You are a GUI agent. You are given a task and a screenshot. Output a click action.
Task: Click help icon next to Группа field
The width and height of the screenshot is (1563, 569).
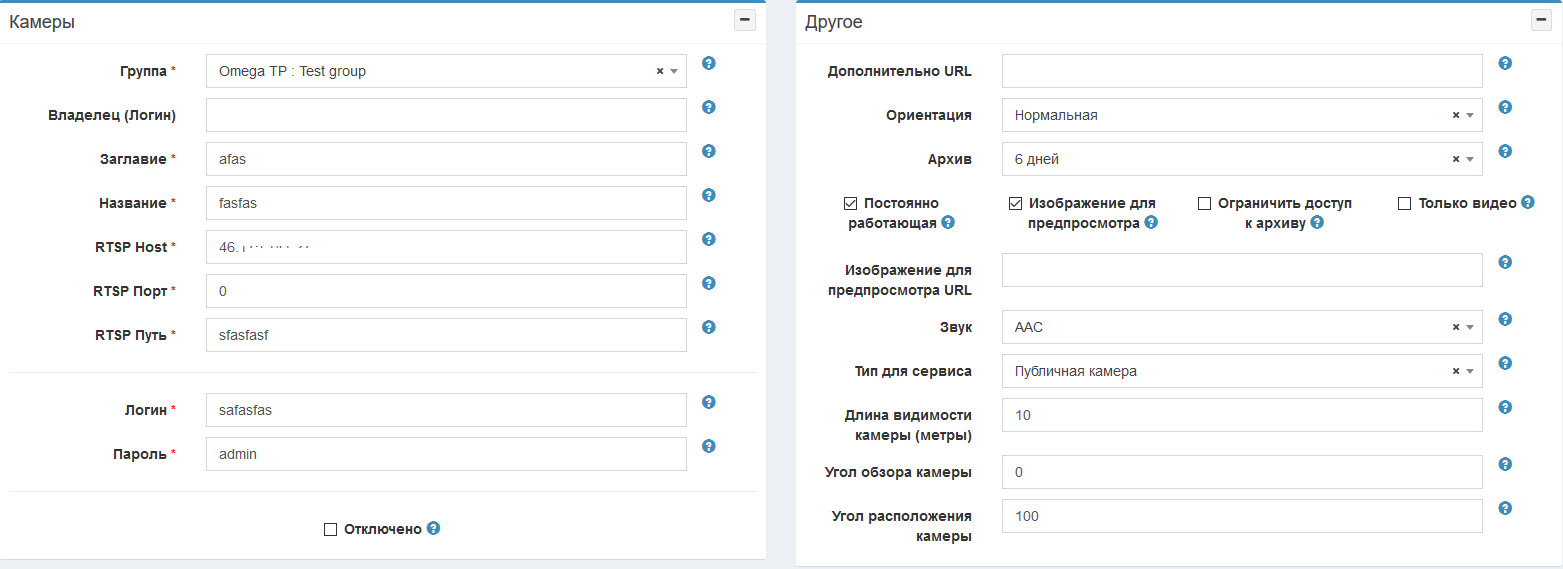709,63
